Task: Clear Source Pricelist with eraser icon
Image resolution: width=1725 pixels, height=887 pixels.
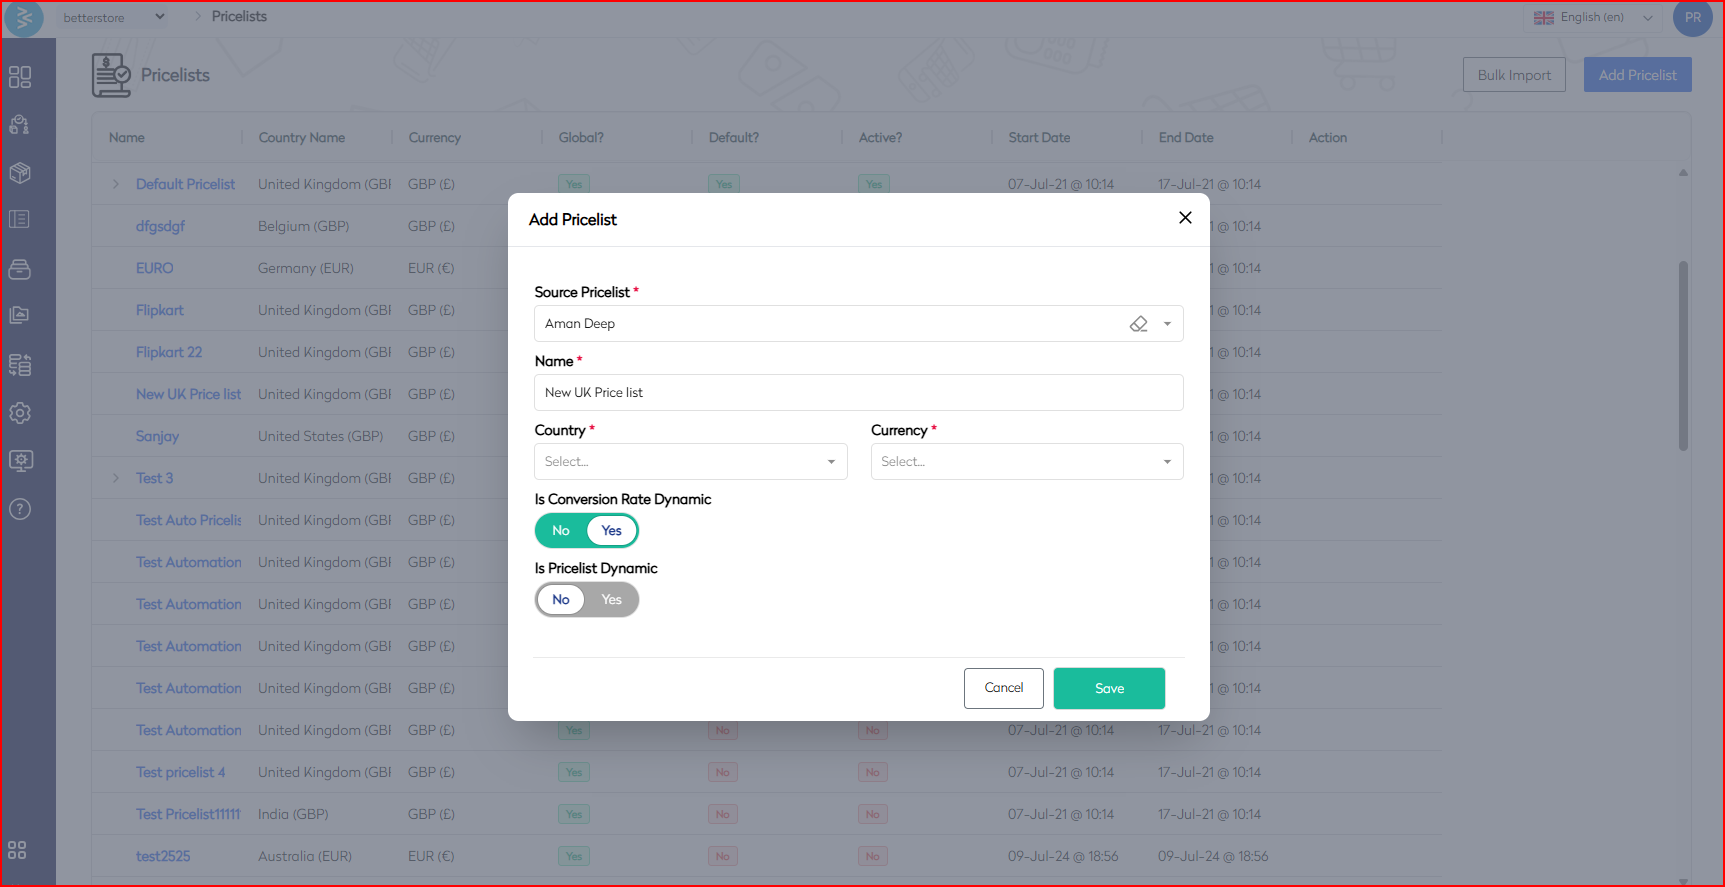Action: [x=1138, y=324]
